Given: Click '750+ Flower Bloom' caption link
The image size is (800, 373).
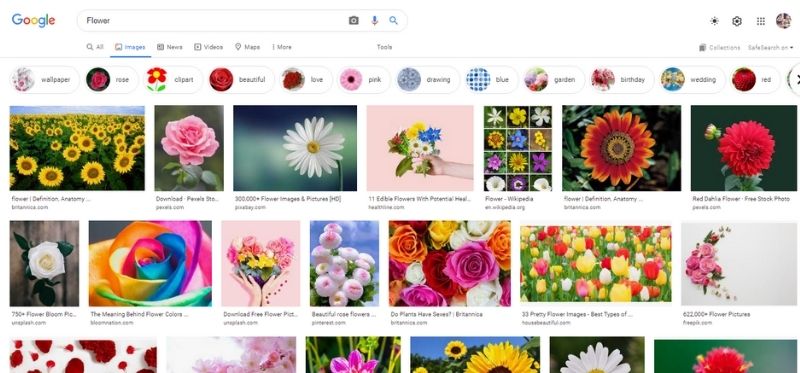Looking at the screenshot, I should coord(44,314).
